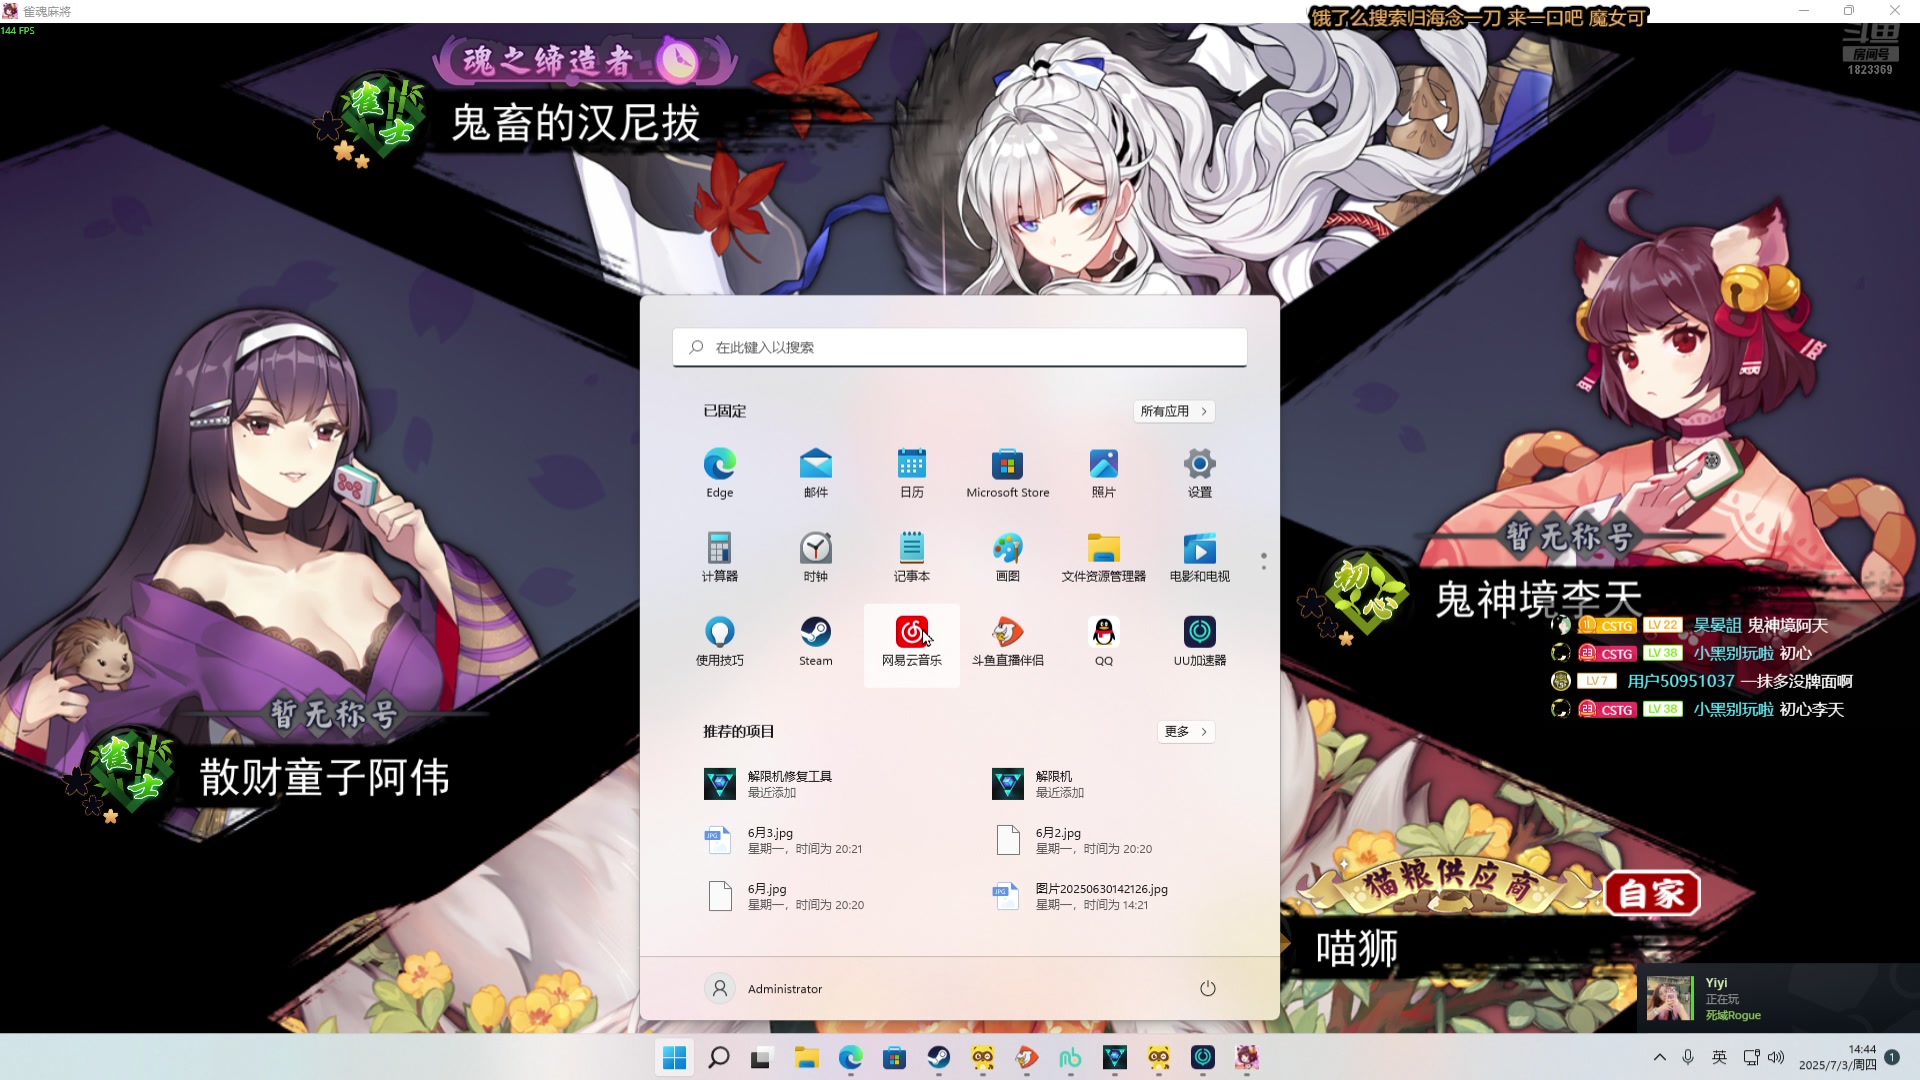Open 电影和电视 app
Image resolution: width=1920 pixels, height=1080 pixels.
(x=1200, y=557)
